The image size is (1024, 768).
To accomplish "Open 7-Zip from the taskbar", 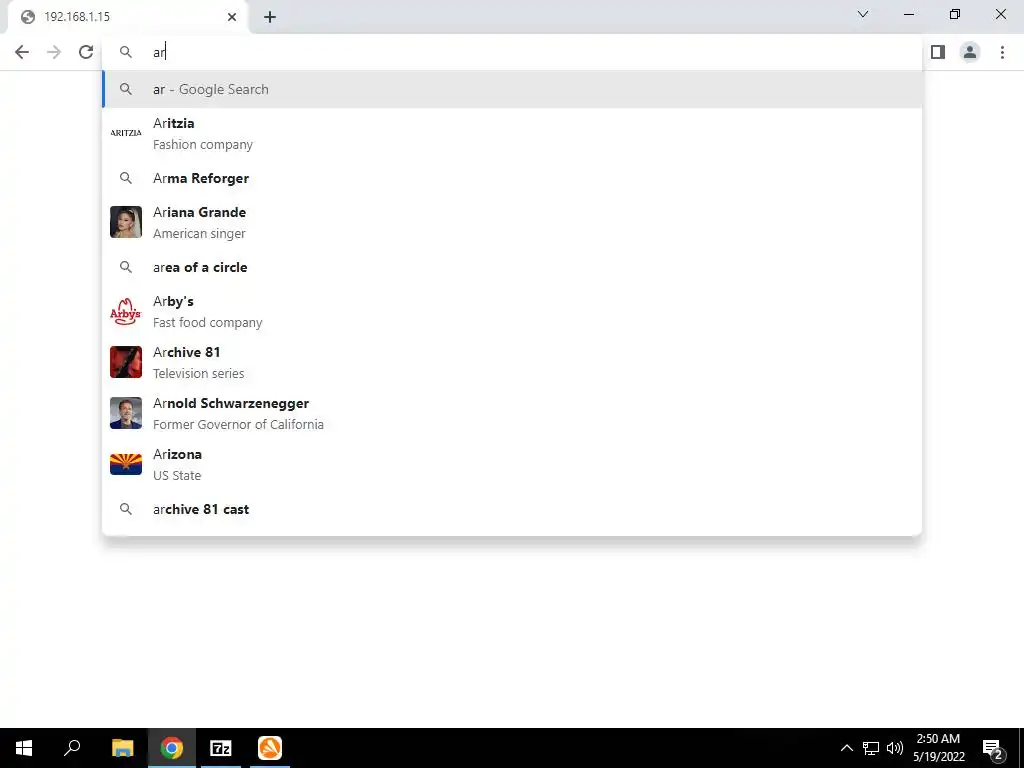I will pos(221,748).
